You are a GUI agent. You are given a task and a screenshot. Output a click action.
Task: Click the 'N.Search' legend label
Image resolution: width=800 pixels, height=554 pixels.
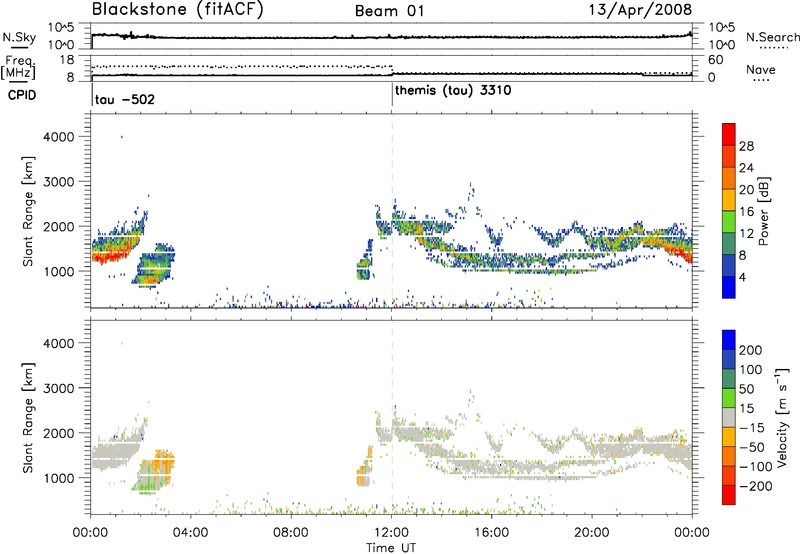pos(772,37)
